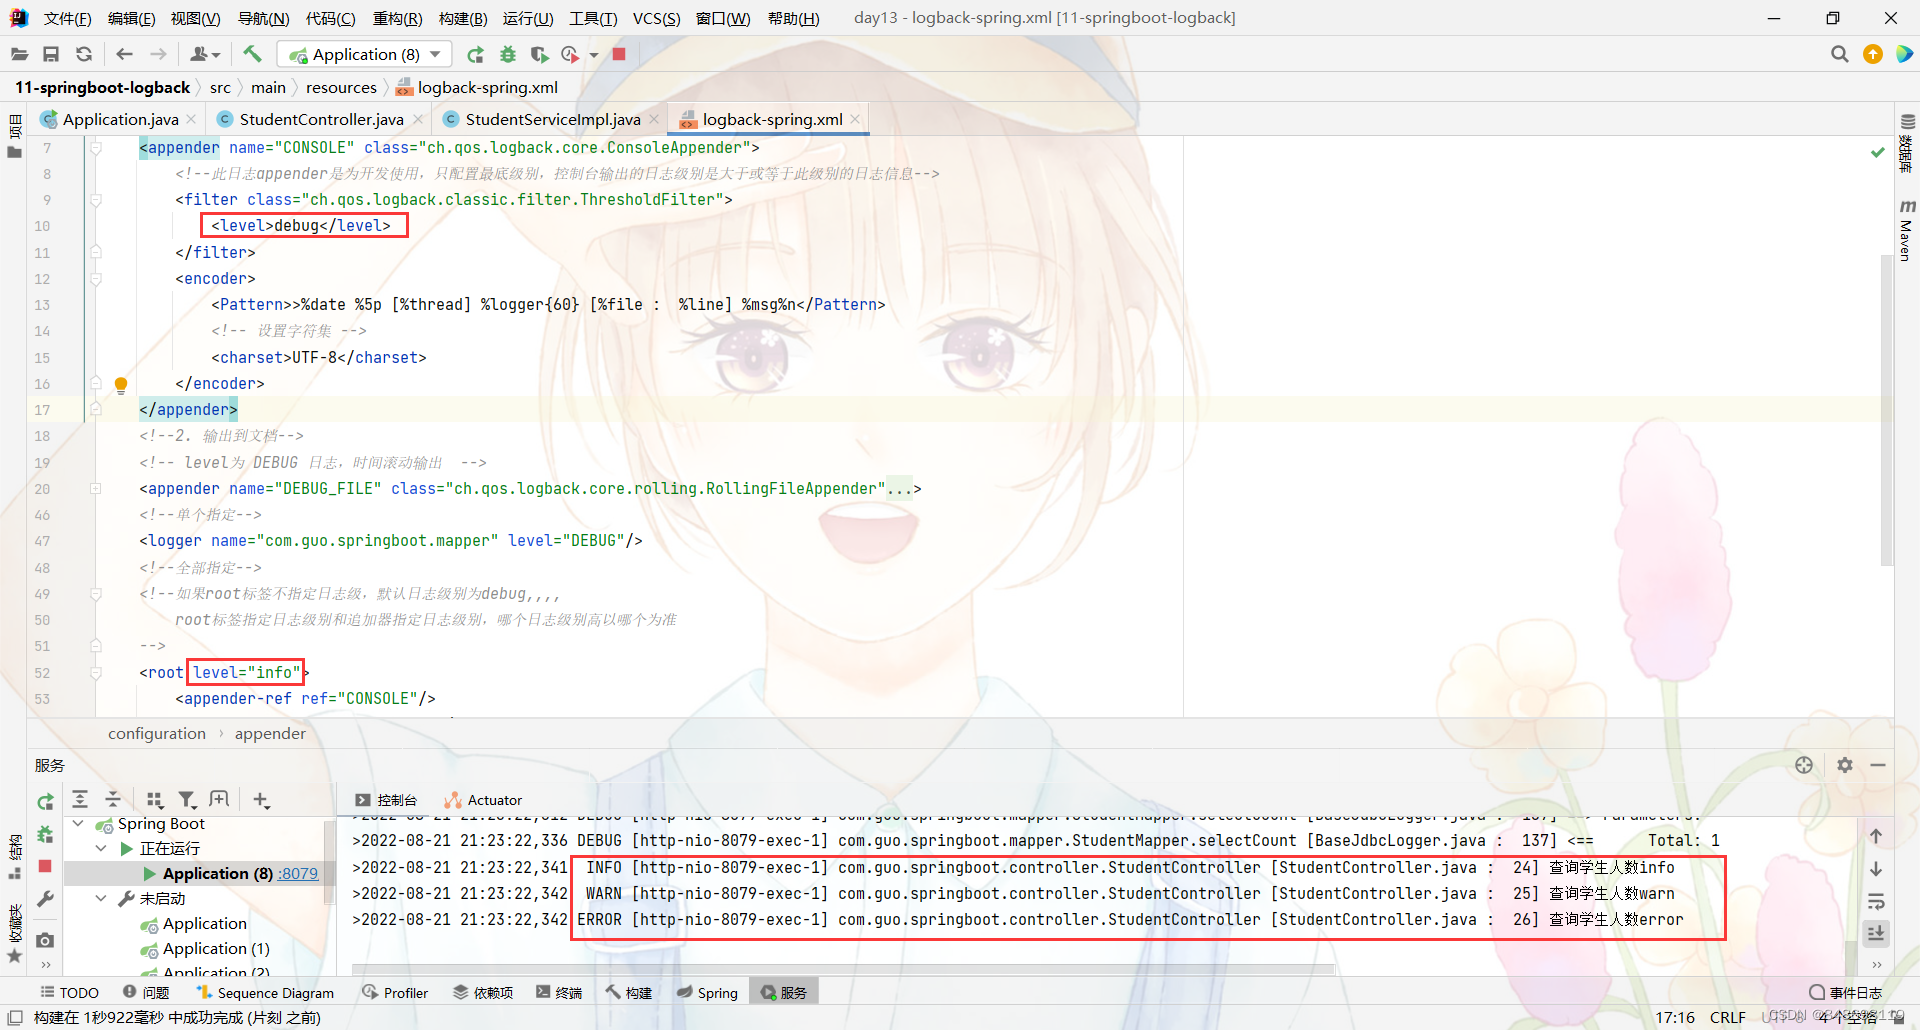Collapse the filter tag fold at line 9
1920x1030 pixels.
tap(96, 200)
